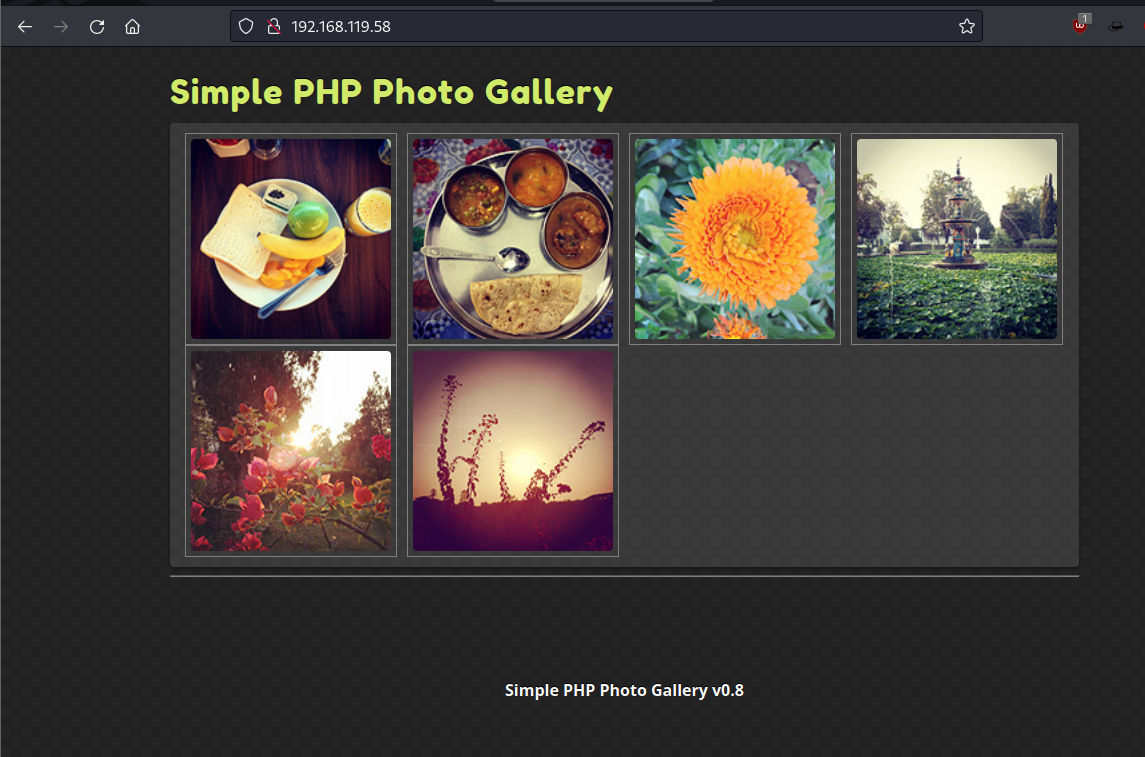
Task: Open the uBlock Origin extension
Action: click(1080, 27)
